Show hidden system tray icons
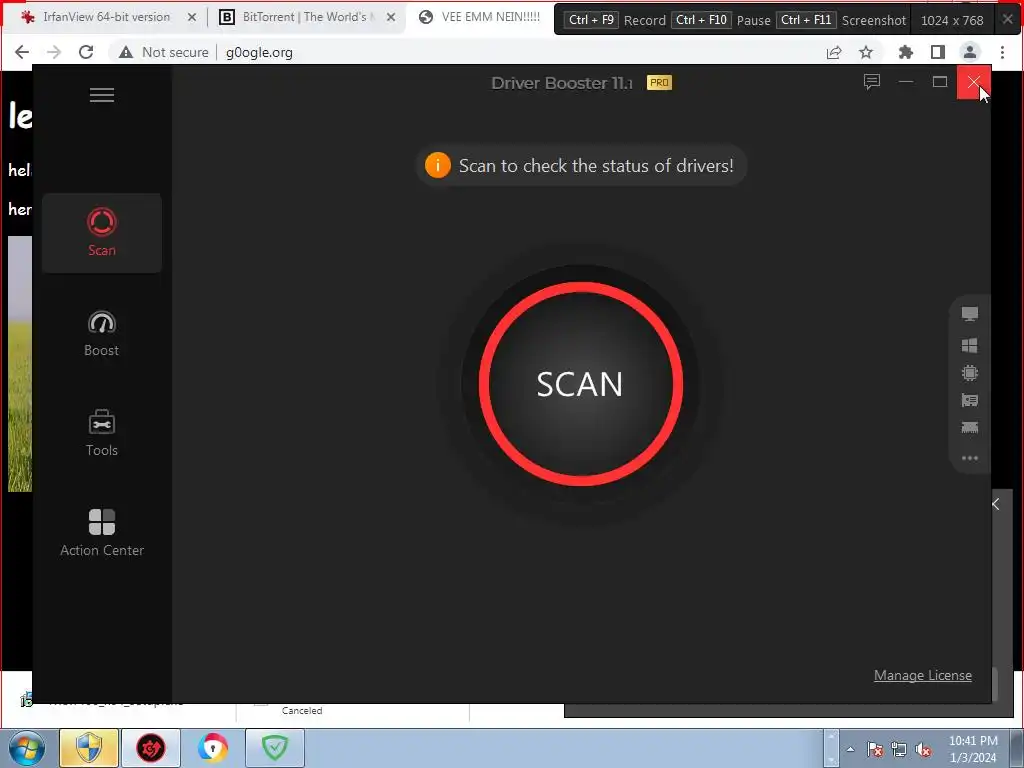 point(850,749)
